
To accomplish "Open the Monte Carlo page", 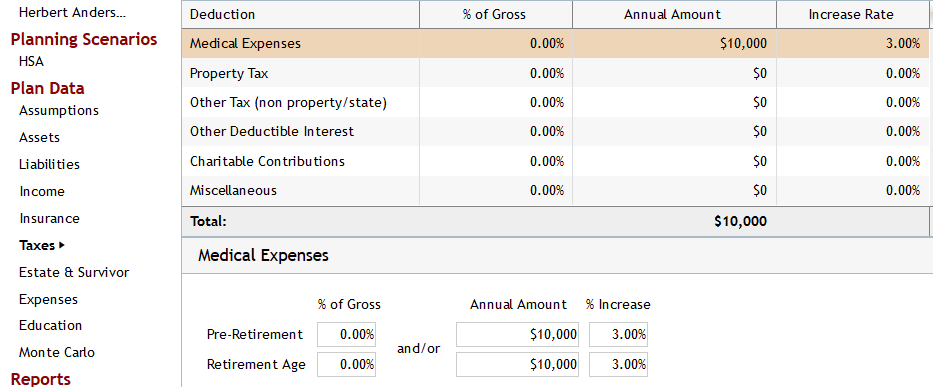I will [x=57, y=352].
